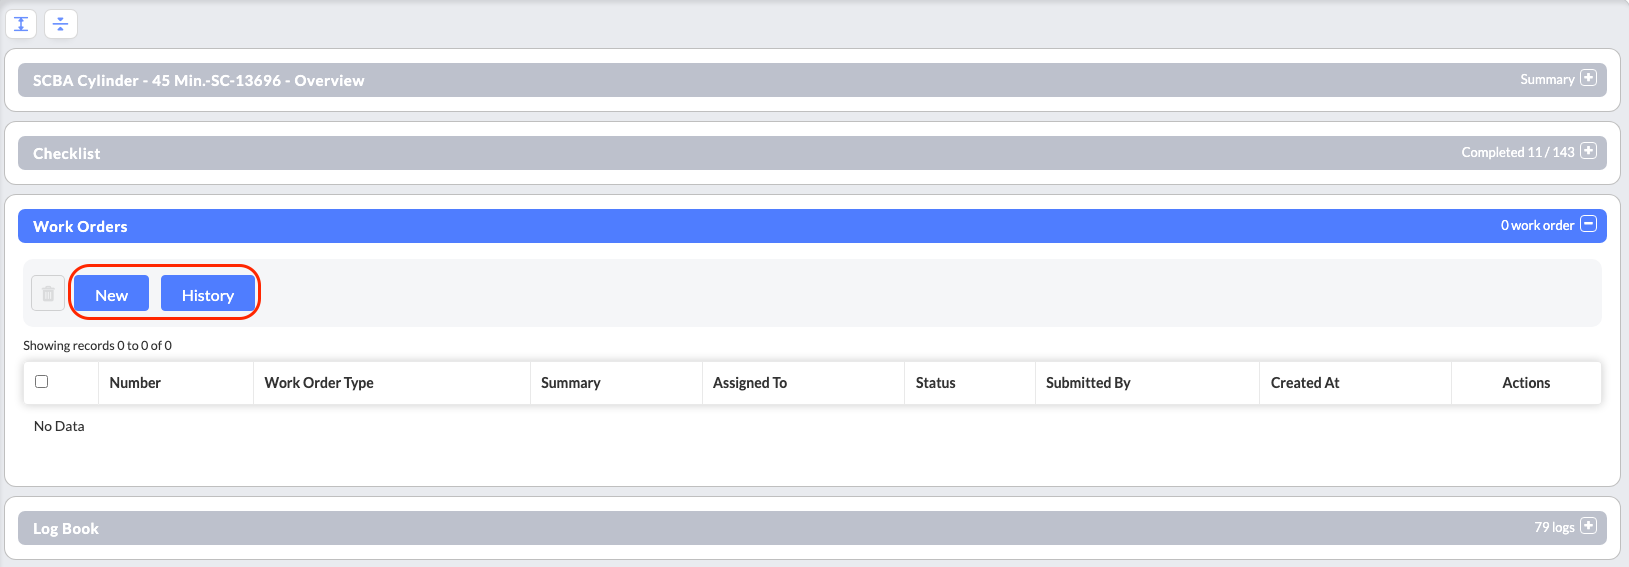Viewport: 1629px width, 567px height.
Task: Tick the select-all checkbox in table header
Action: tap(41, 381)
